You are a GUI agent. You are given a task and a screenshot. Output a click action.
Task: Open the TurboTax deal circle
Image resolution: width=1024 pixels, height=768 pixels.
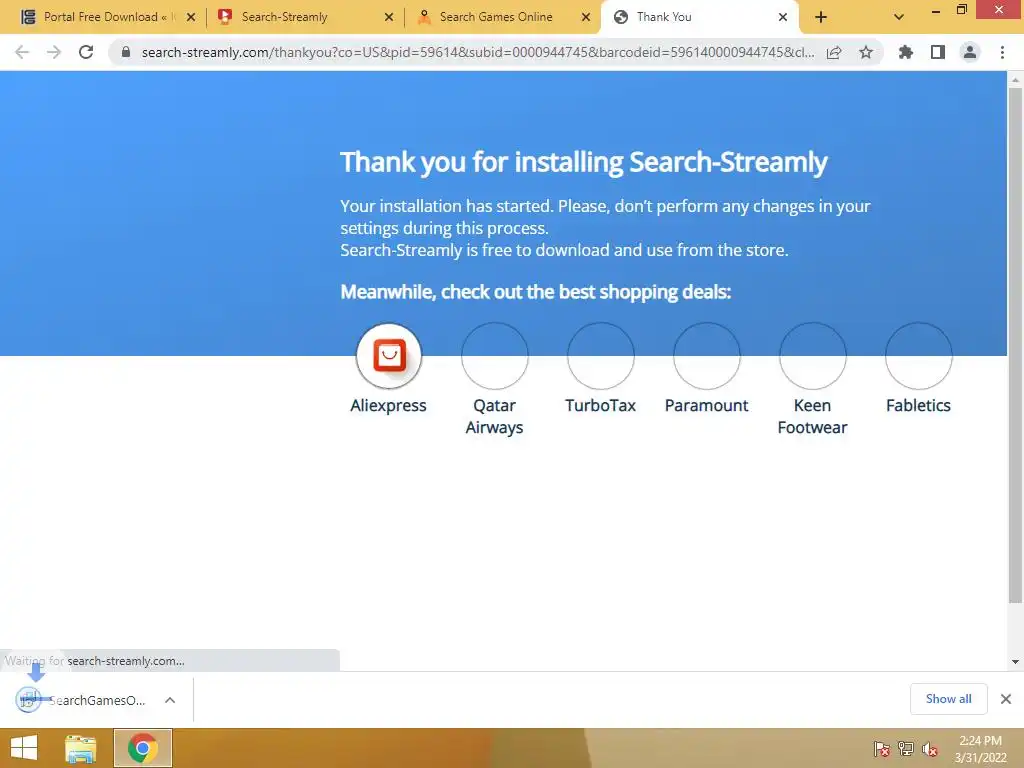tap(601, 356)
